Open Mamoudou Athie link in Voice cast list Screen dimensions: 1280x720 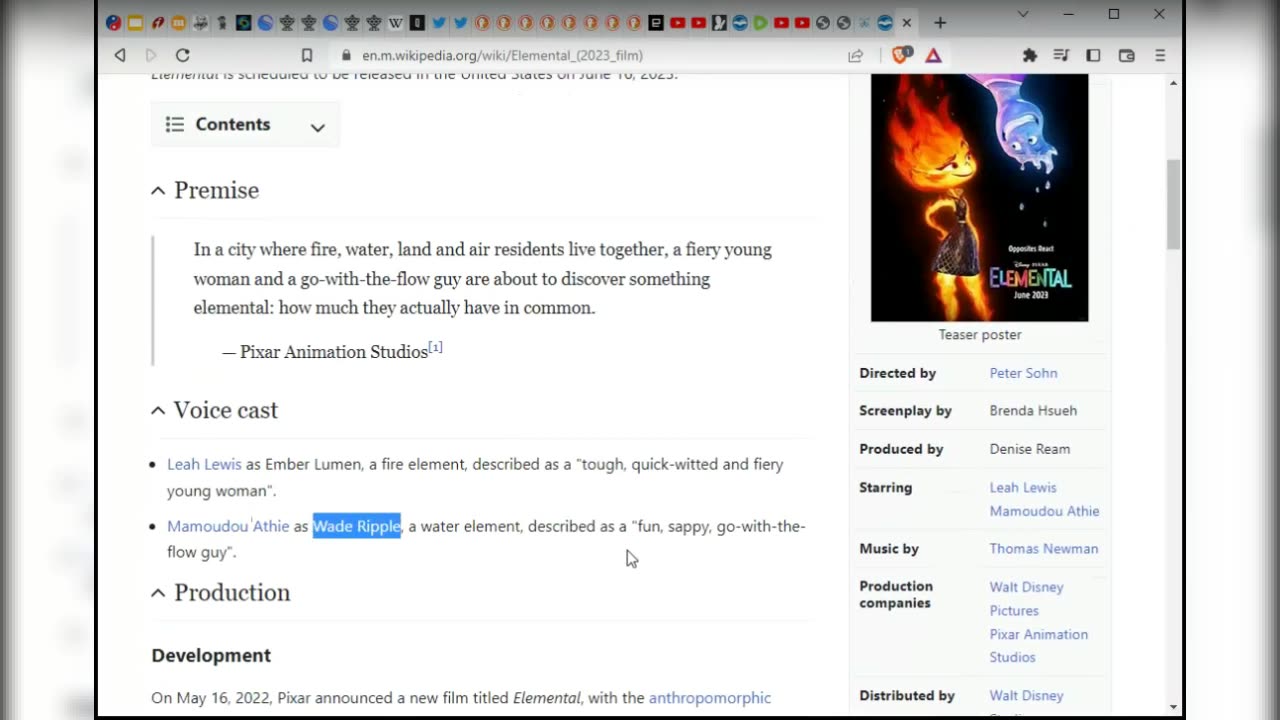click(x=228, y=526)
